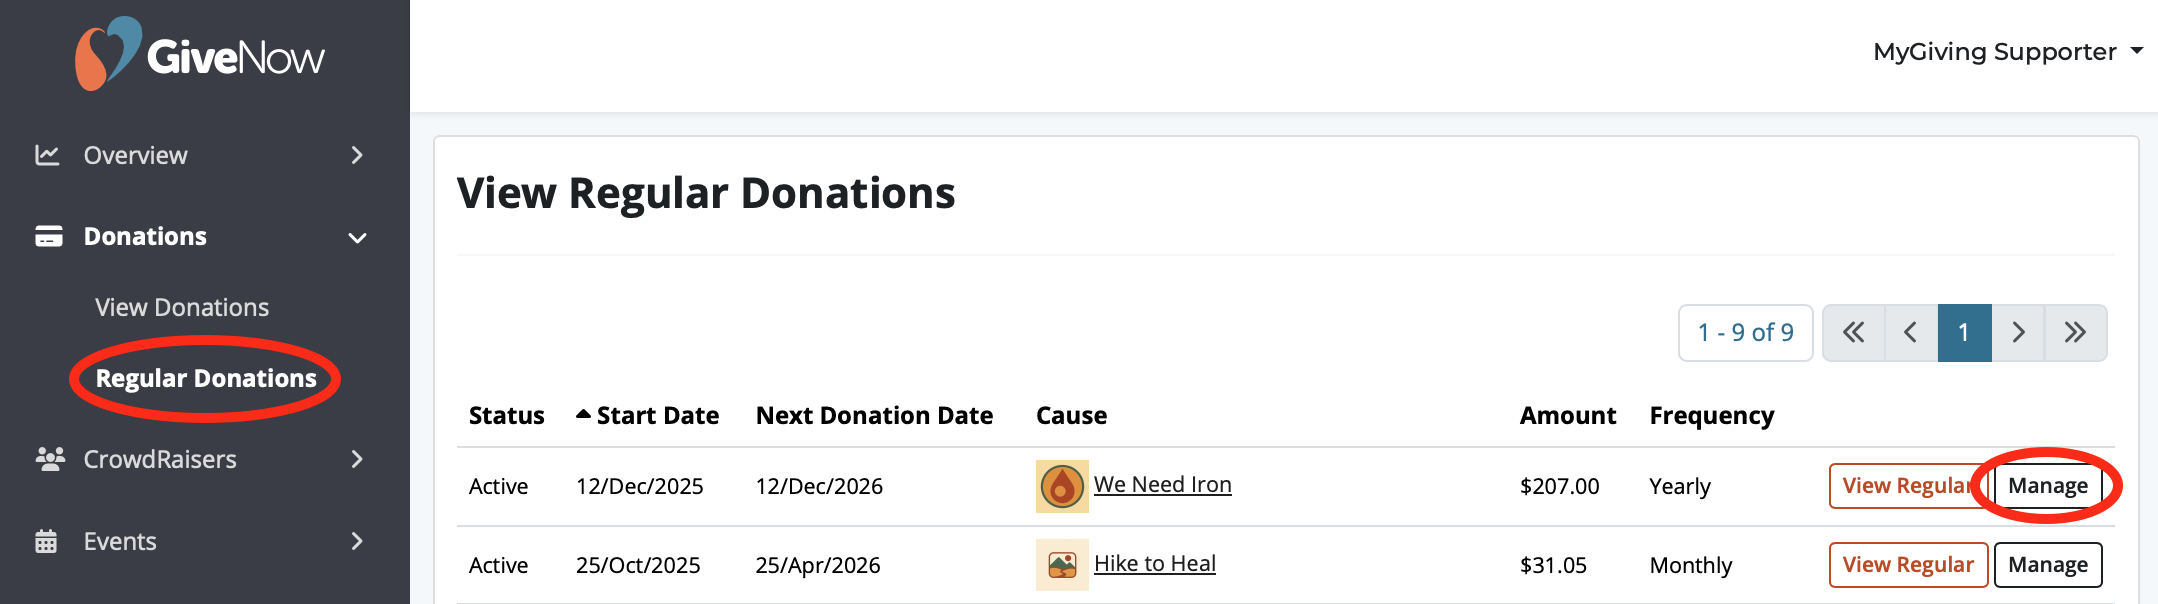Jump to first page with double-chevron icon
The width and height of the screenshot is (2158, 604).
pyautogui.click(x=1853, y=332)
